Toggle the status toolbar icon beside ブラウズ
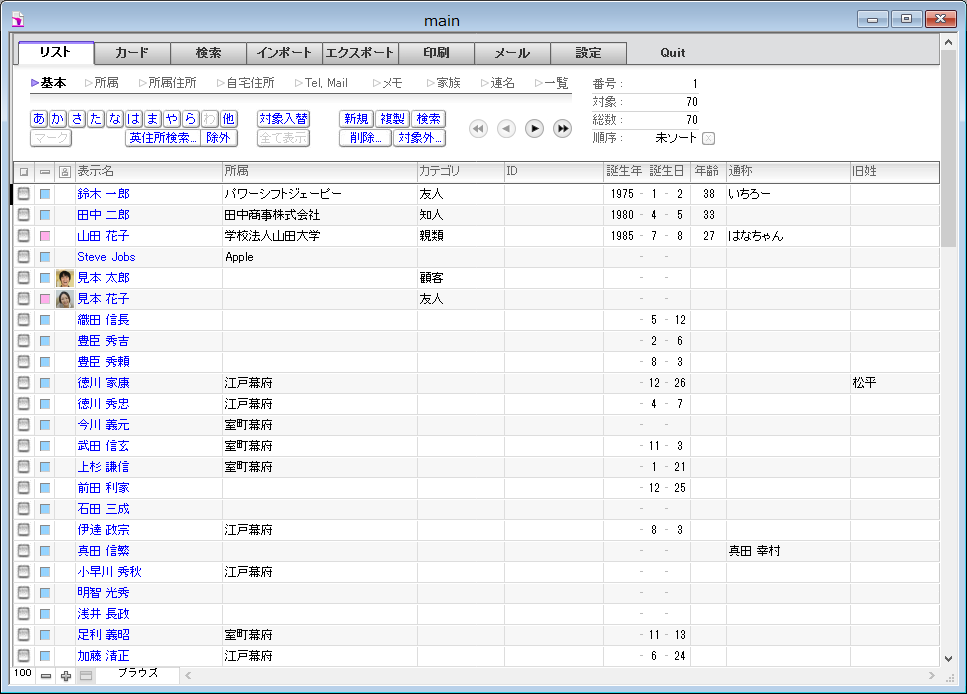The width and height of the screenshot is (967, 694). tap(86, 676)
